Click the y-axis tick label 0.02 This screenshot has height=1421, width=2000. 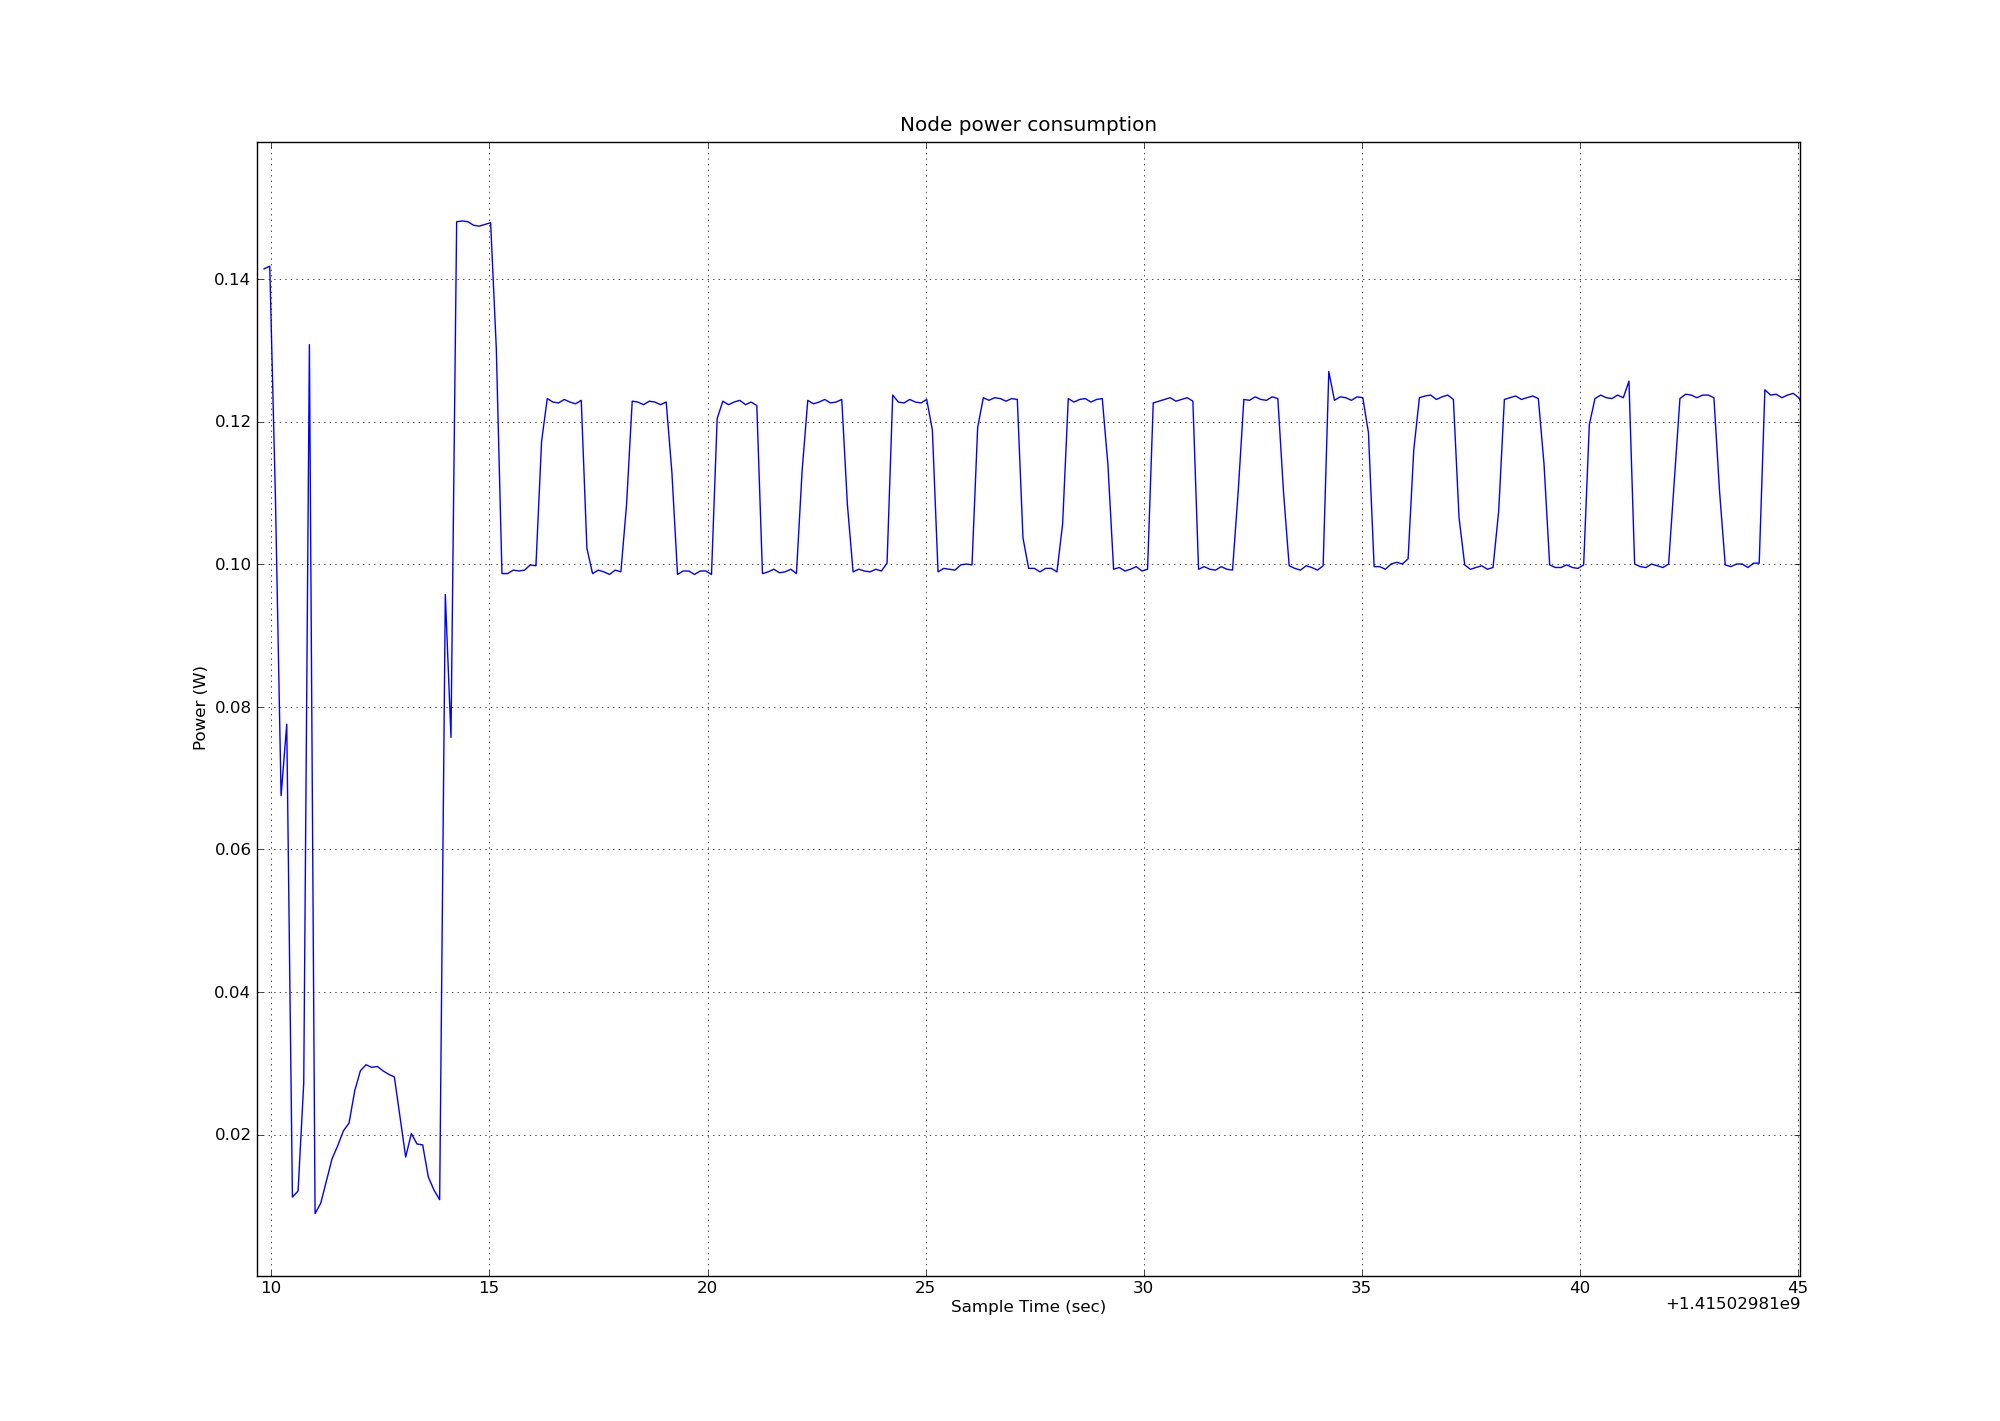[232, 1135]
